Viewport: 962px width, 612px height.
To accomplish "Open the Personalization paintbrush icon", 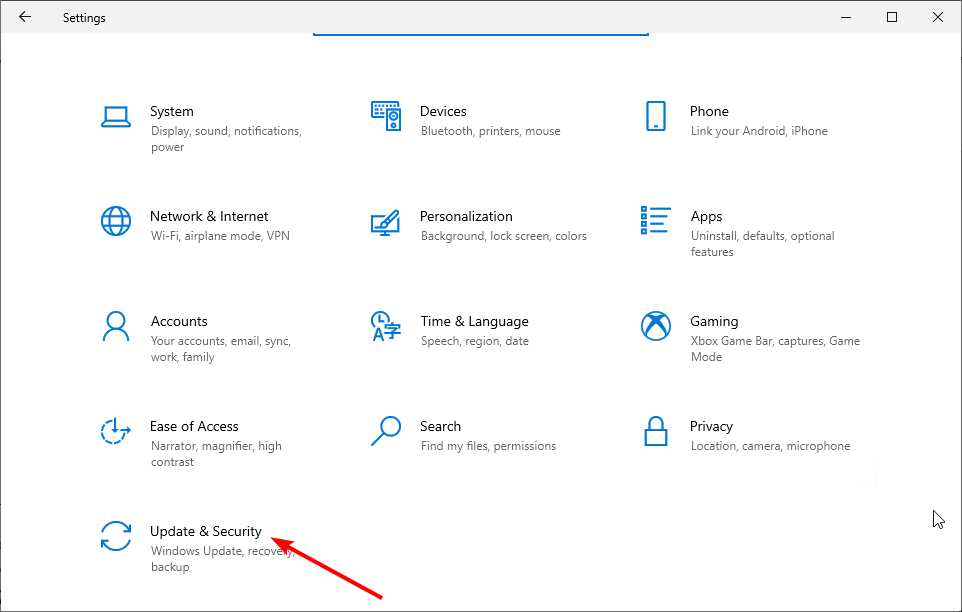I will pos(385,221).
